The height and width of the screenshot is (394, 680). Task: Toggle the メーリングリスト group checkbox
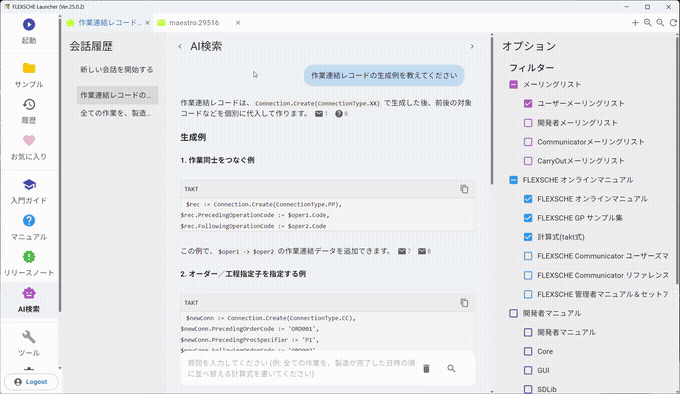tap(513, 85)
